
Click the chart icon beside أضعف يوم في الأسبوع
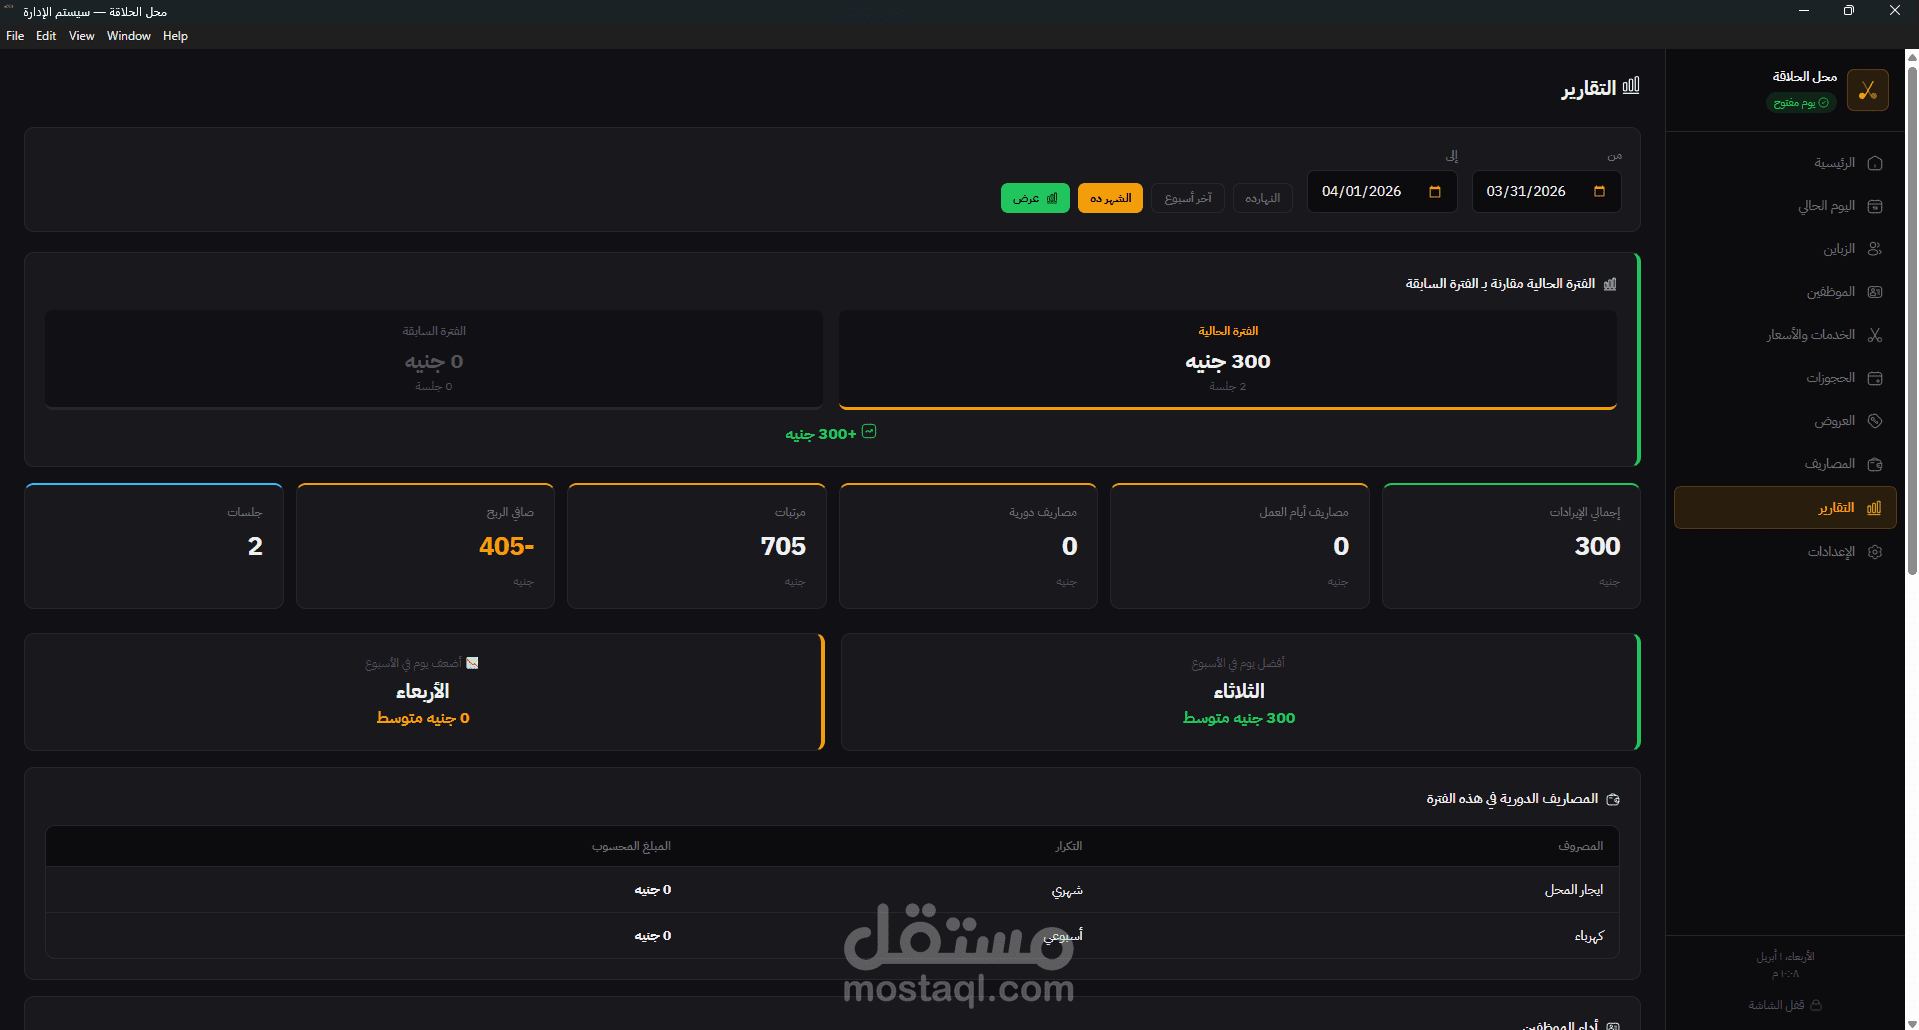pos(472,663)
